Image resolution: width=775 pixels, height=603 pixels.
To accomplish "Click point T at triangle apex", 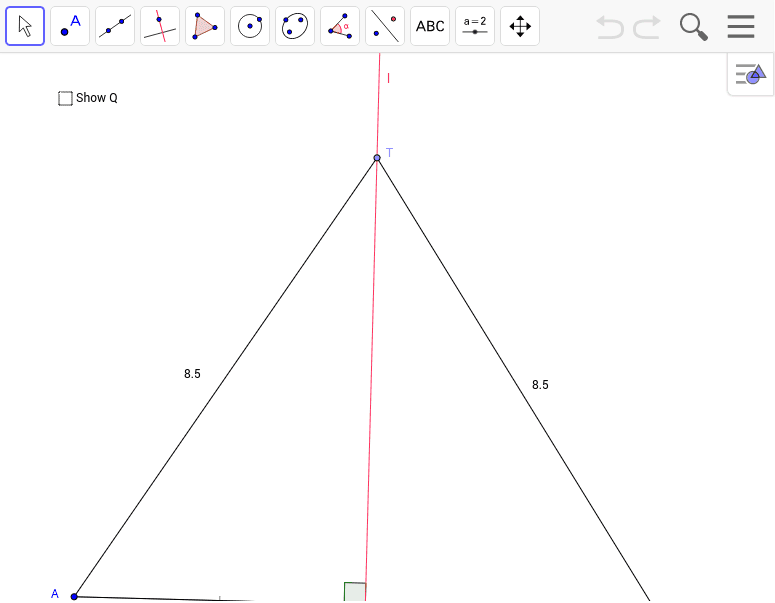I will [377, 158].
